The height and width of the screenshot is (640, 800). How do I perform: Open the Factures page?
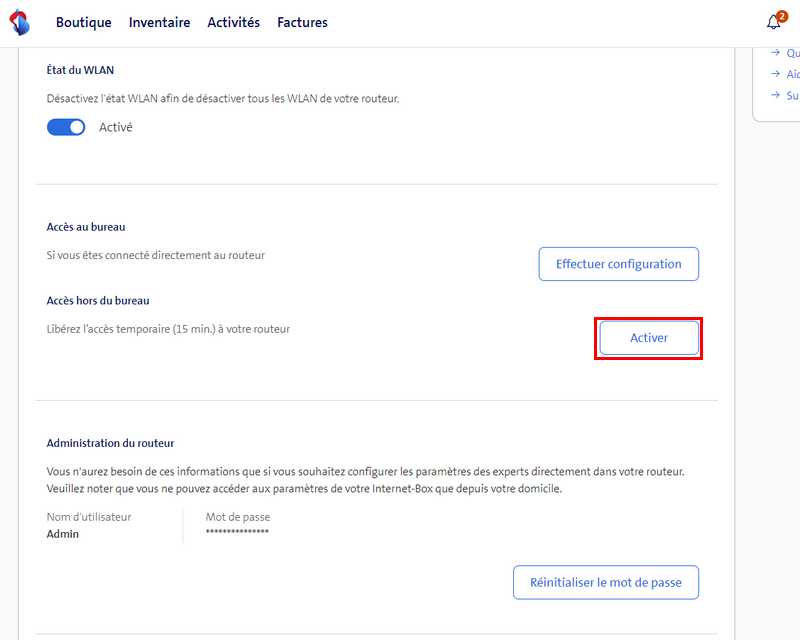tap(302, 22)
